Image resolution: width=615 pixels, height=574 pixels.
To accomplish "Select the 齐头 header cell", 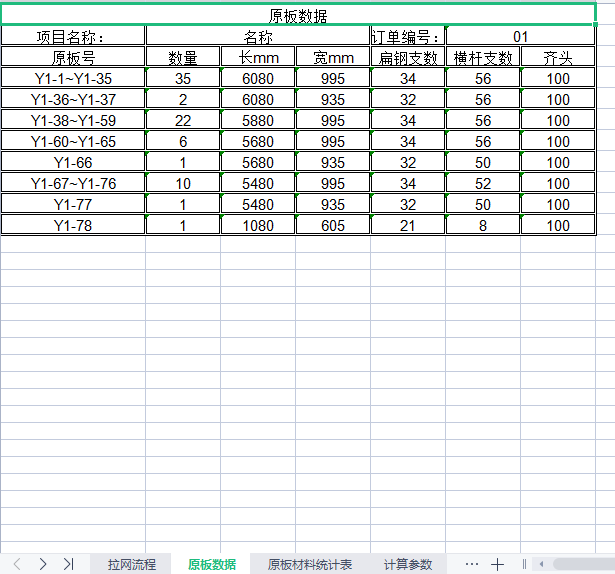I will pyautogui.click(x=558, y=57).
